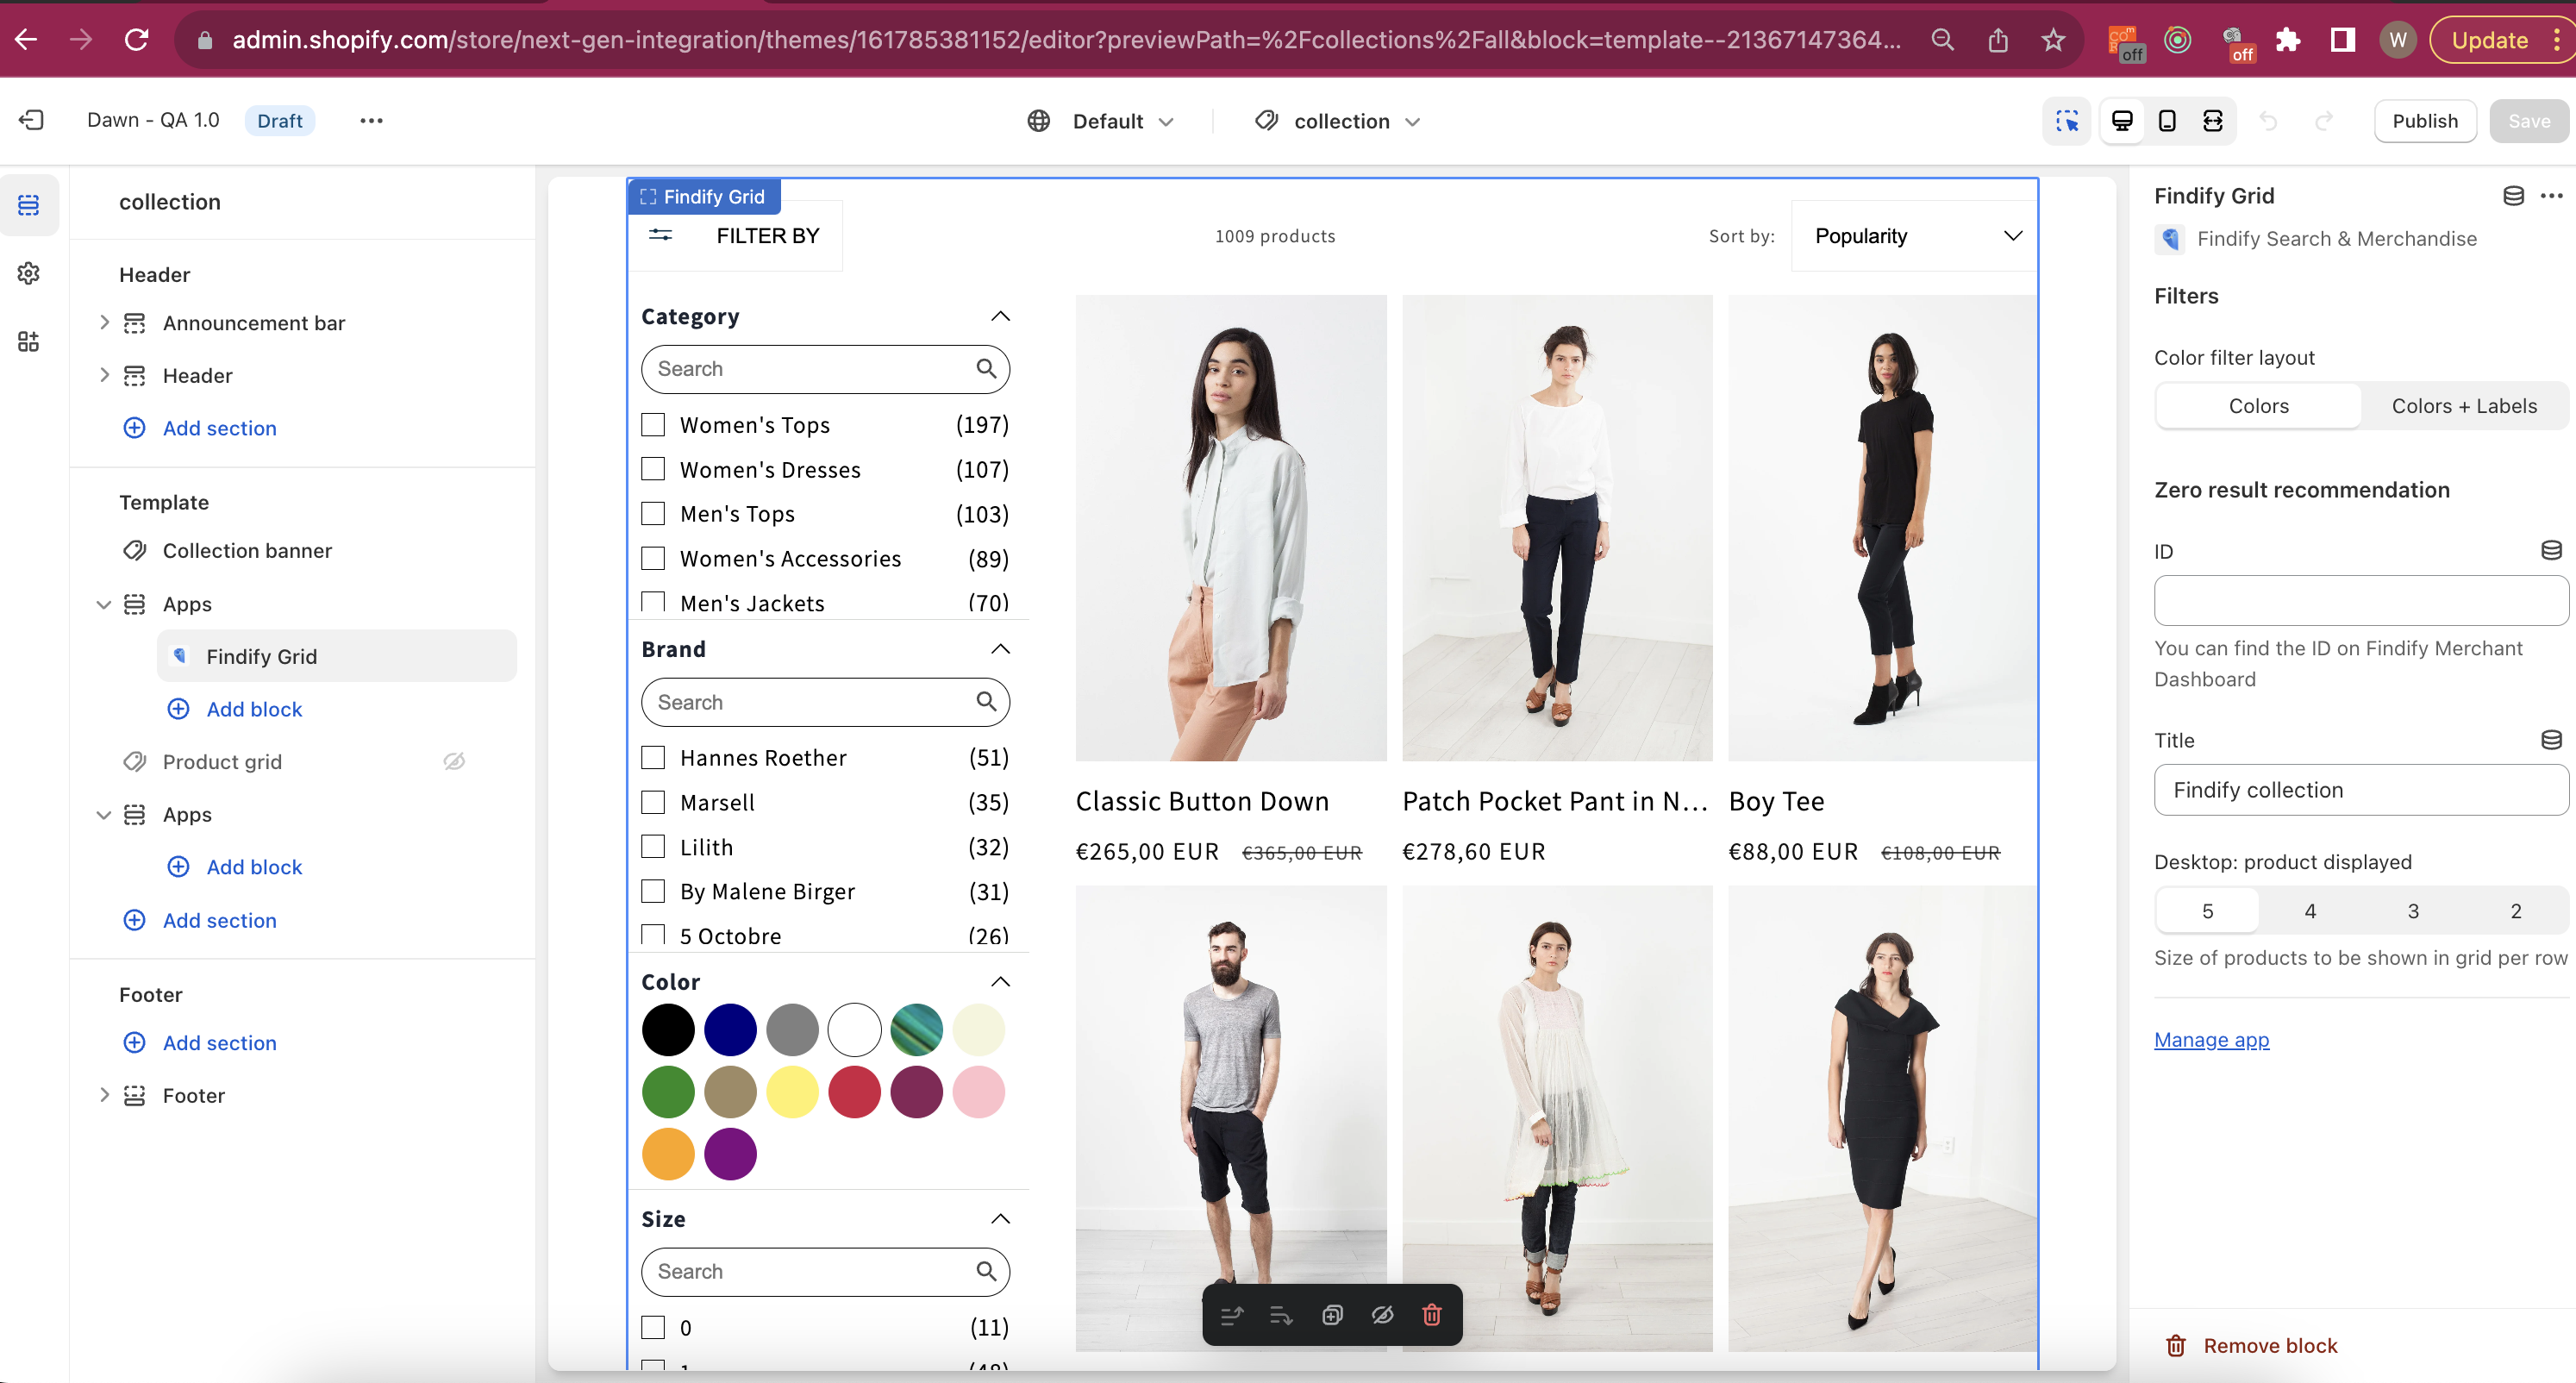Select Colors + Labels layout option
2576x1383 pixels.
coord(2464,406)
